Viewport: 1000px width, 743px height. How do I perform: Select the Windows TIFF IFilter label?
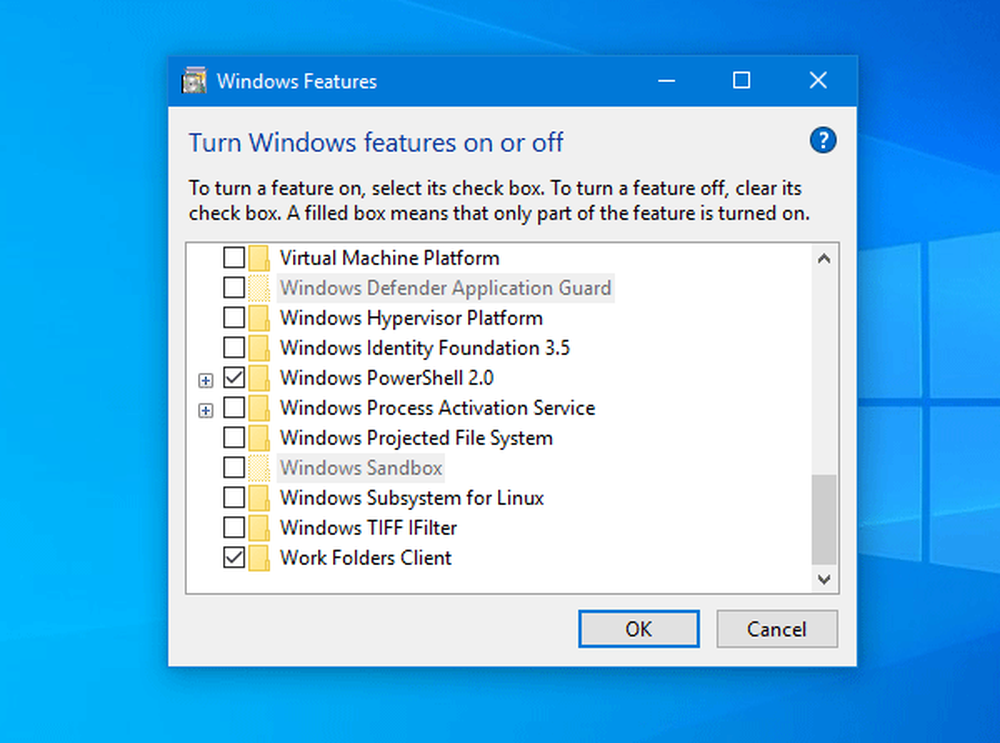coord(369,527)
